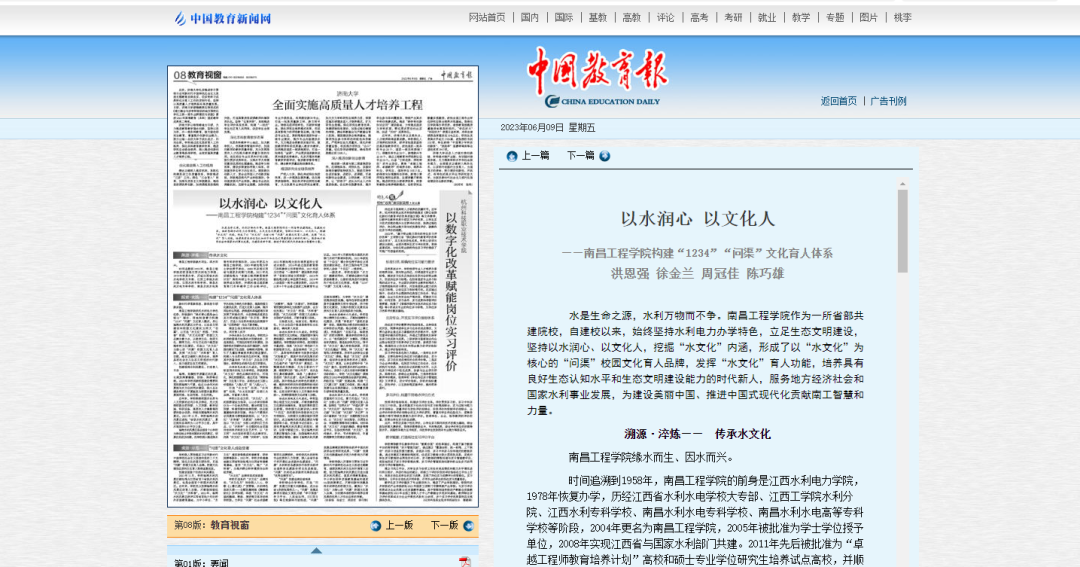Viewport: 1080px width, 567px height.
Task: Click the article panel scrollbar thumb
Action: point(903,230)
